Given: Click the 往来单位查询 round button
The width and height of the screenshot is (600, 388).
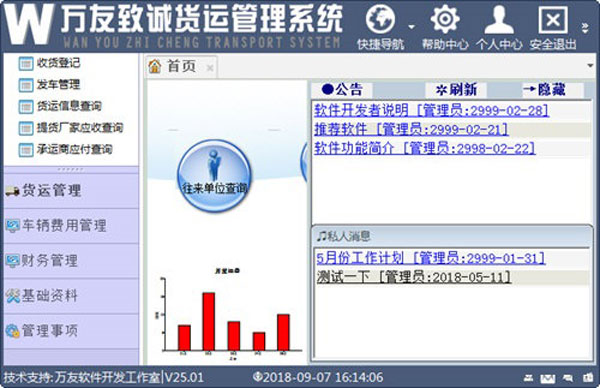Looking at the screenshot, I should [x=214, y=176].
